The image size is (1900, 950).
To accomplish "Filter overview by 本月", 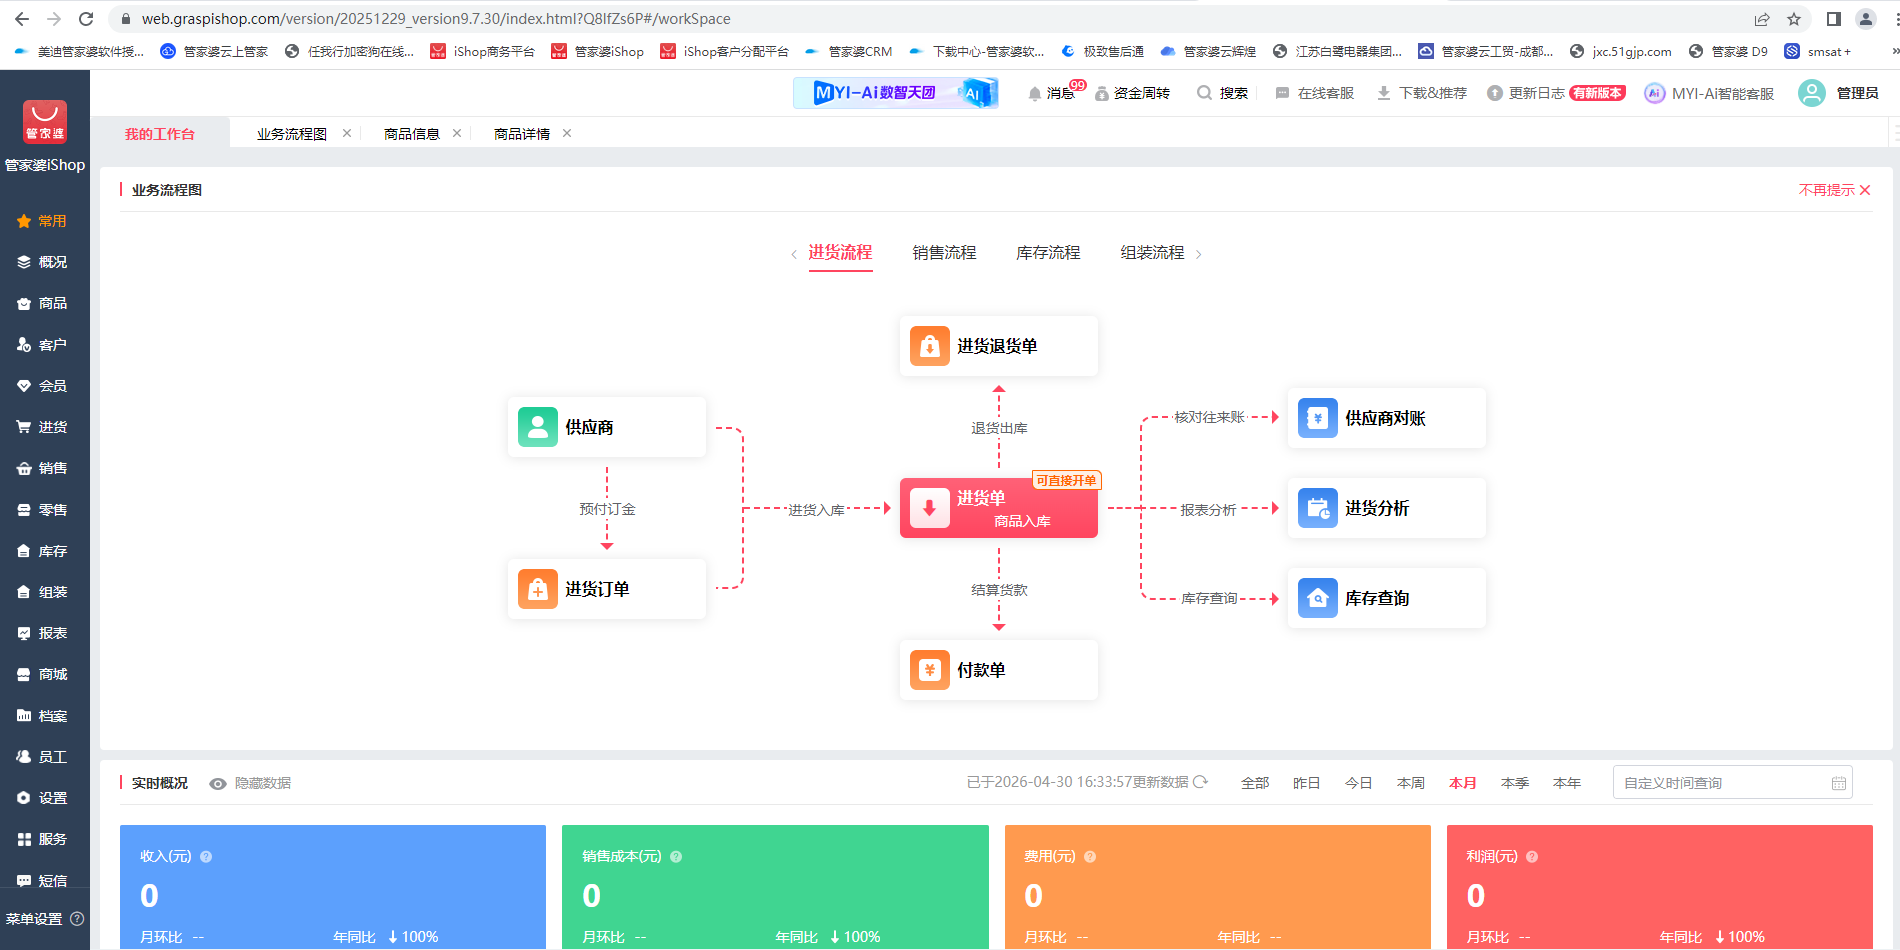I will click(x=1462, y=783).
